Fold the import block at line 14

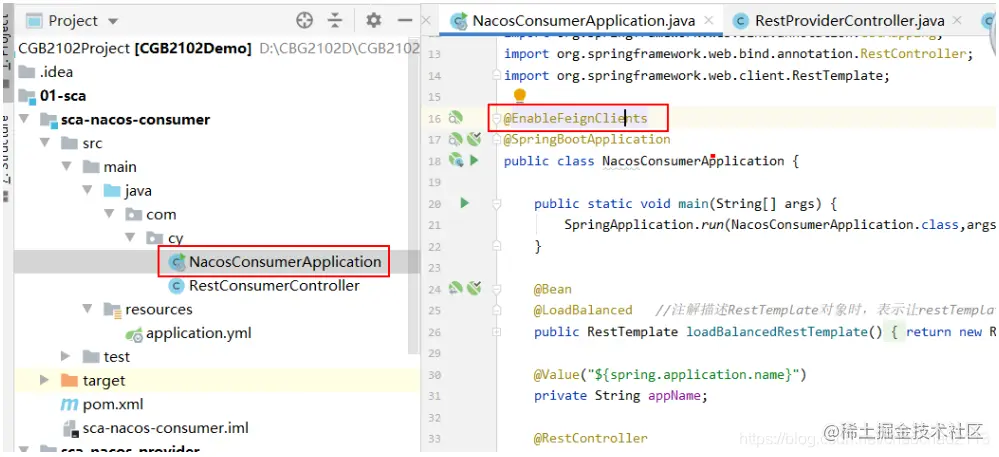496,76
